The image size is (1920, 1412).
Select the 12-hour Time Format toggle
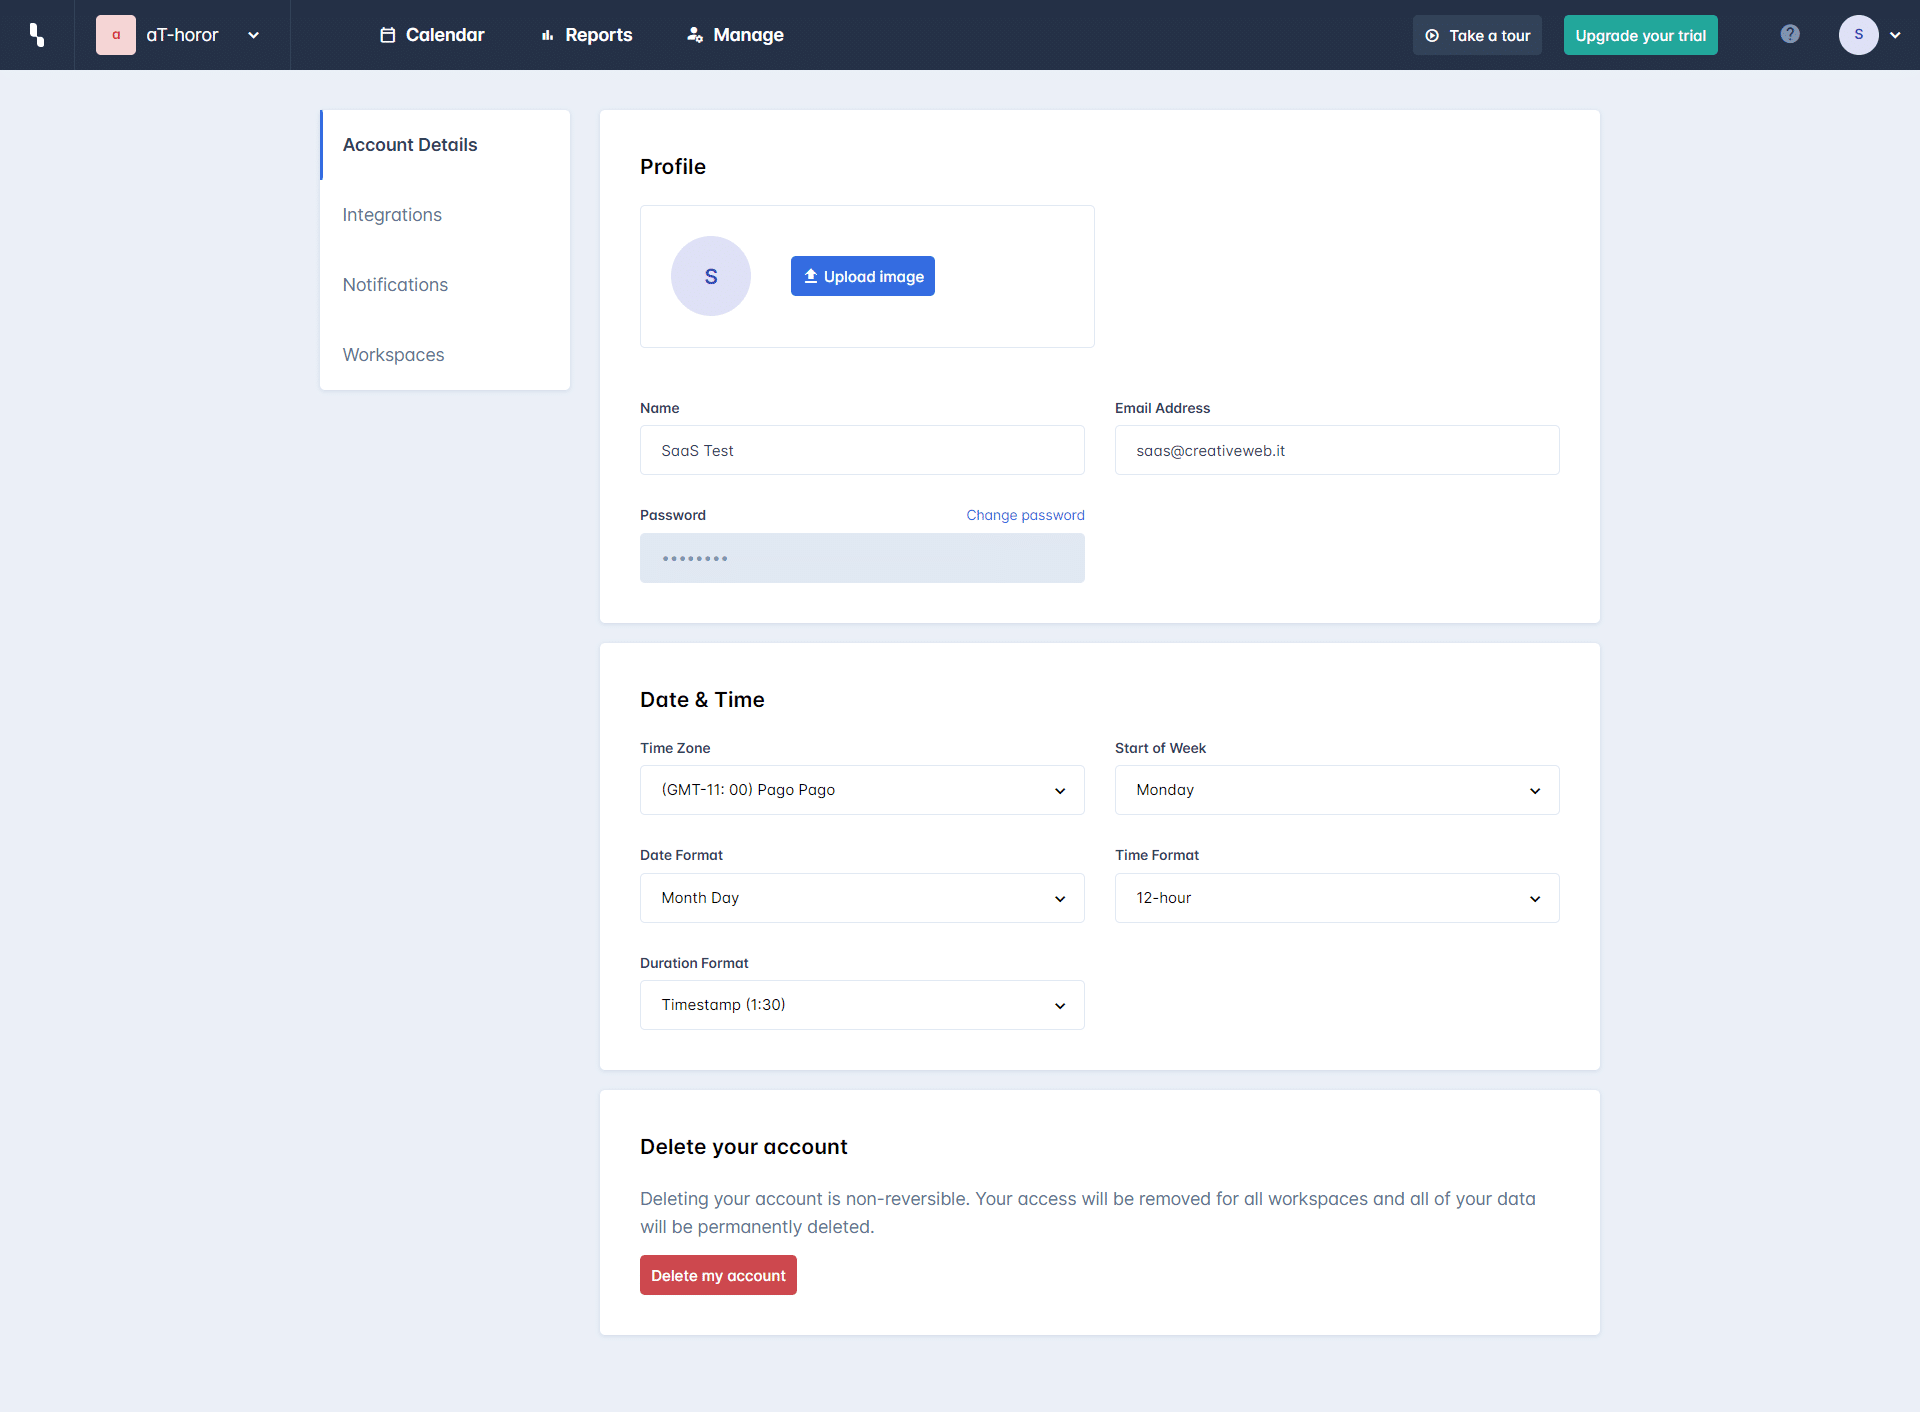tap(1336, 898)
